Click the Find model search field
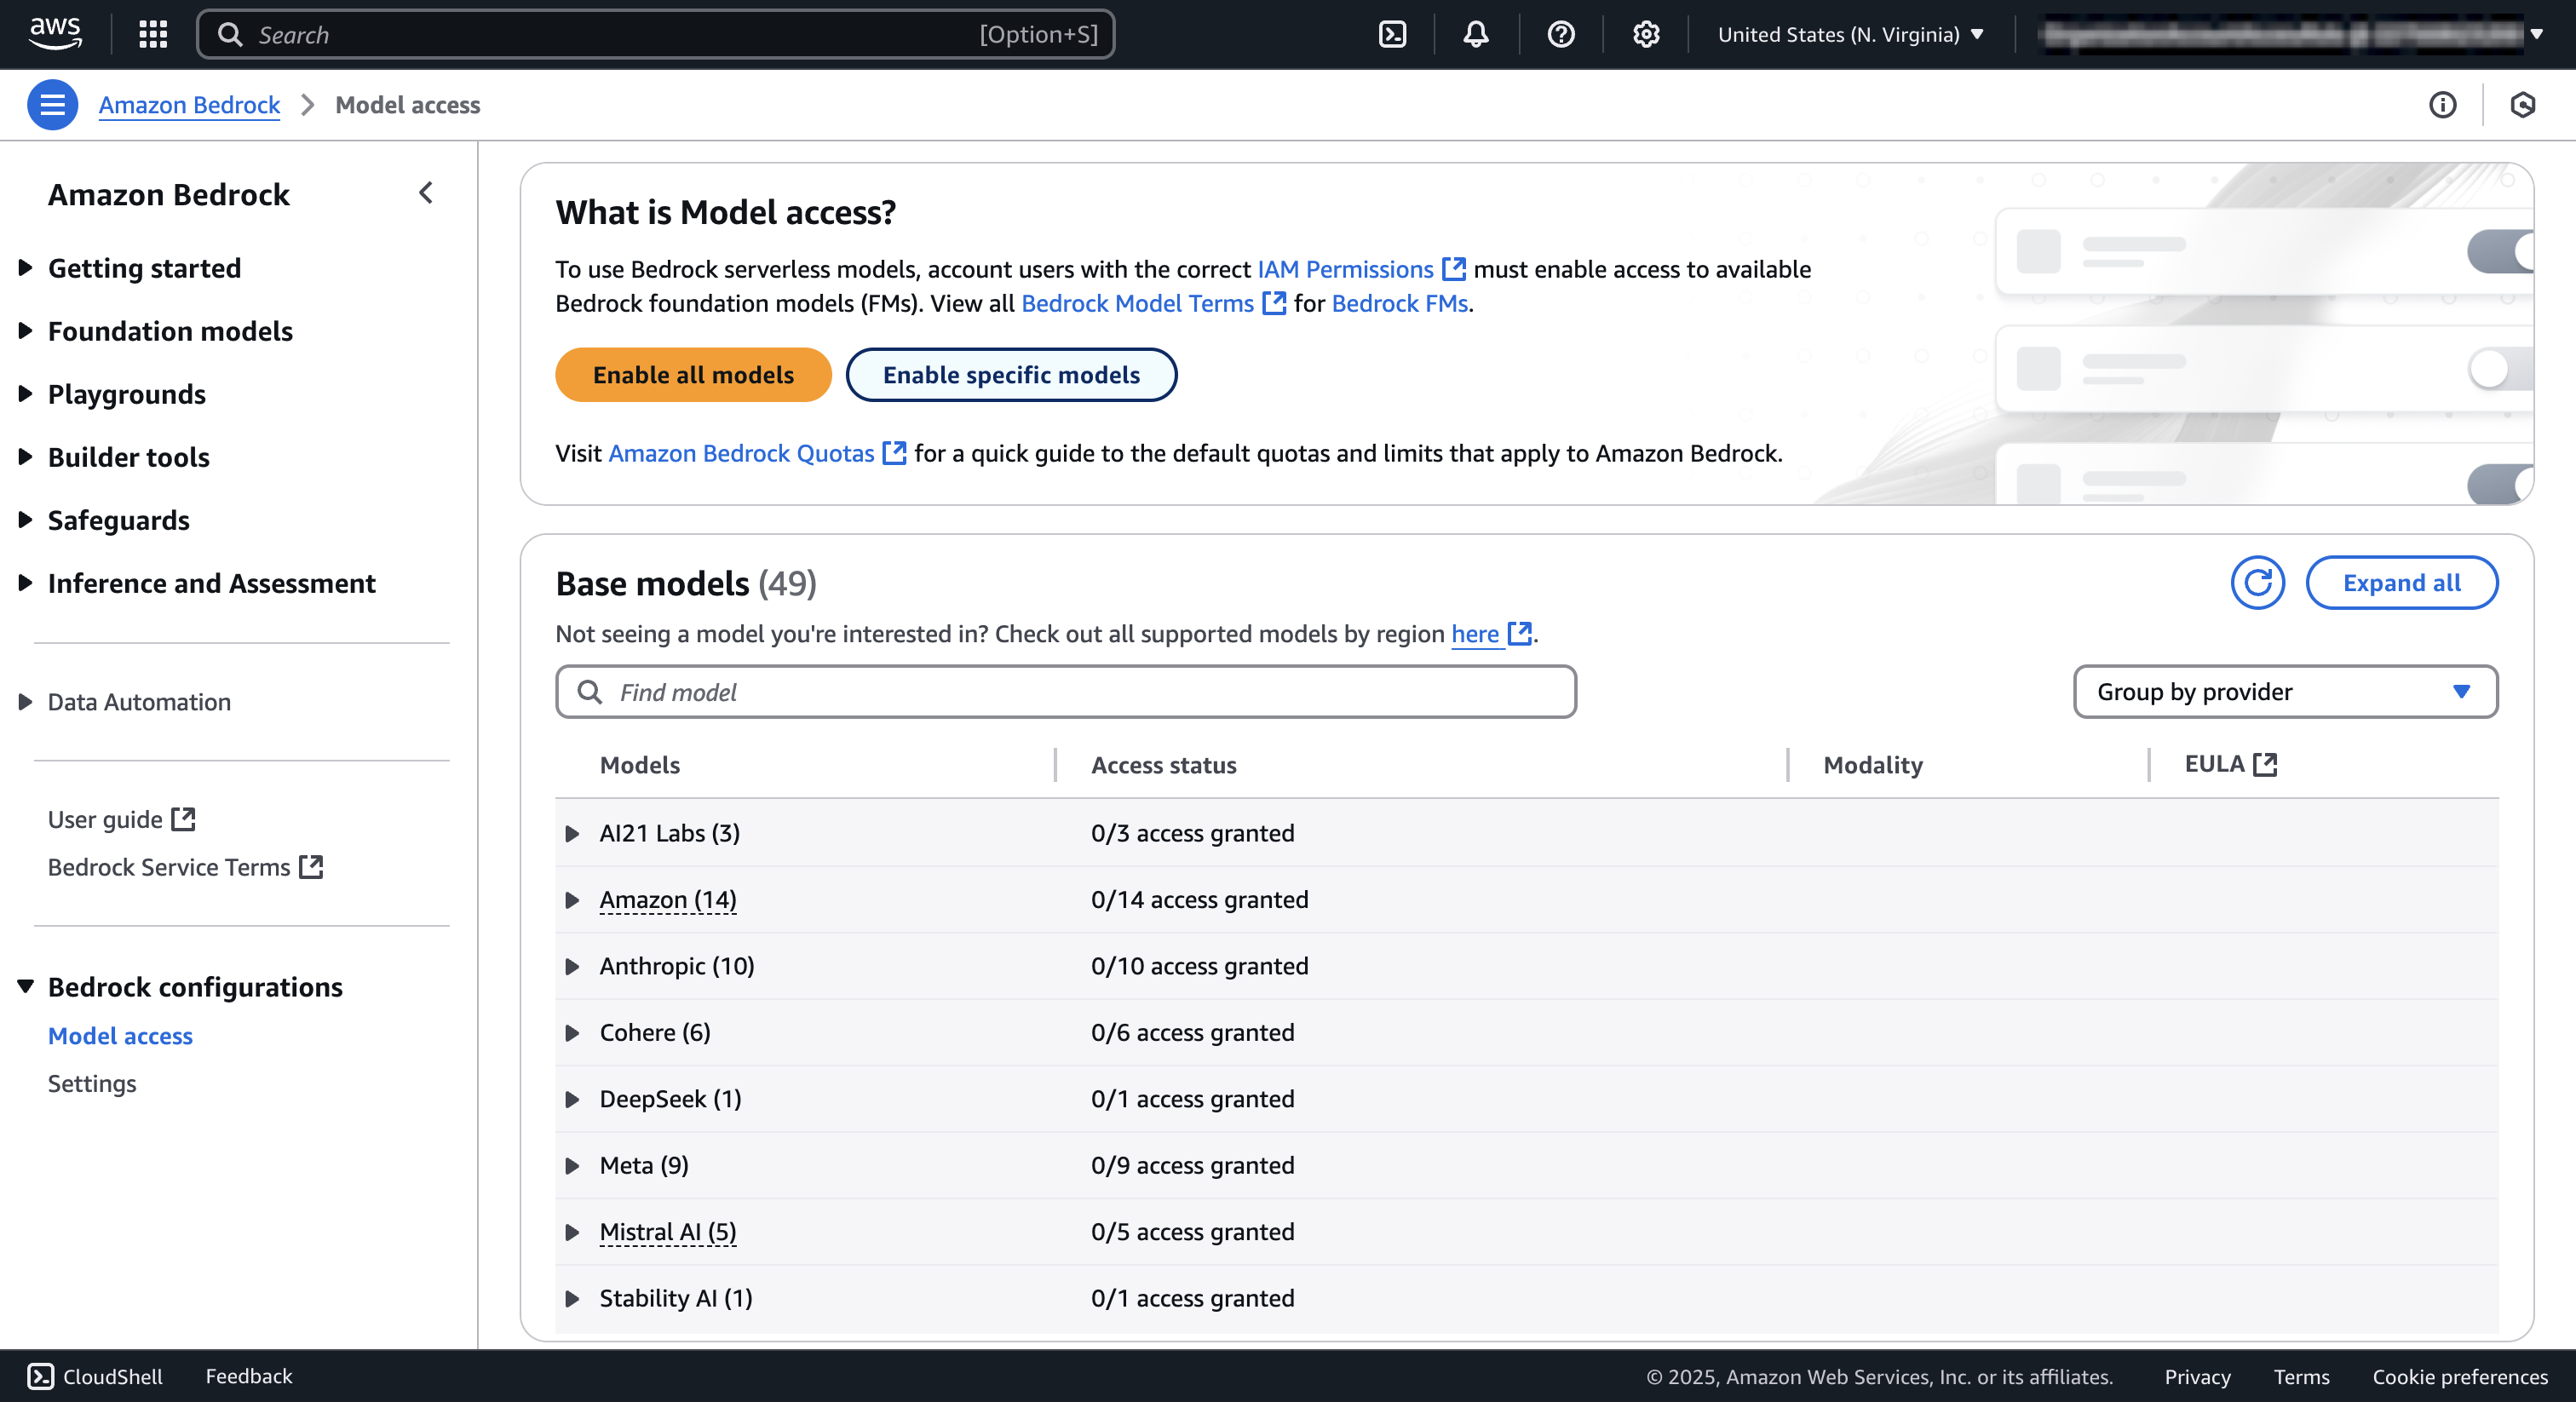2576x1402 pixels. click(1066, 692)
